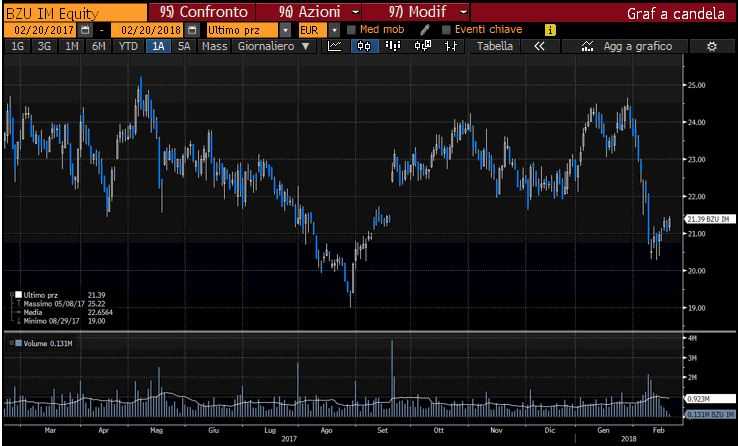Click the 0.923M volume average tag
Screen dimensions: 740x446
click(x=709, y=399)
